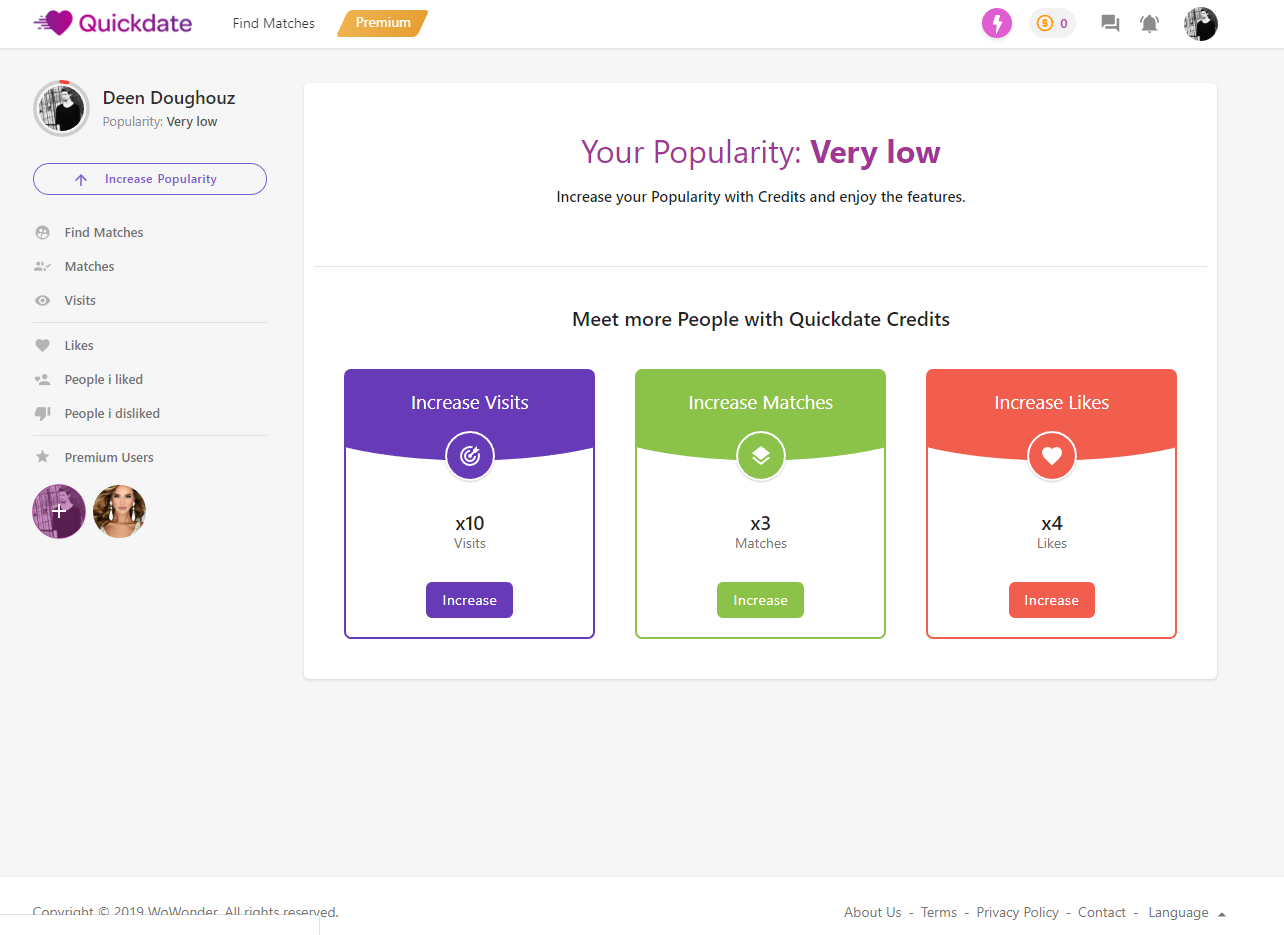Viewport: 1284px width, 935px height.
Task: Click the Increase Matches layers icon
Action: click(x=761, y=456)
